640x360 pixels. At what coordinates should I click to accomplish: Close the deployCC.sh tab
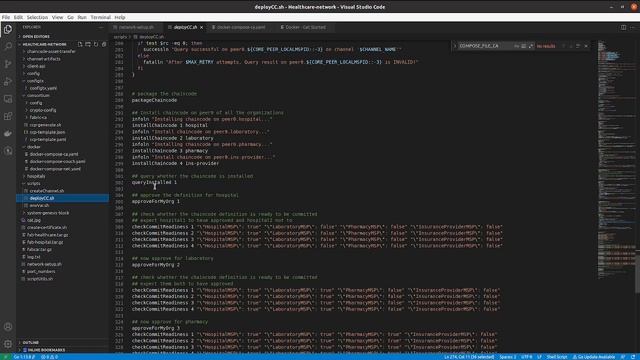click(201, 27)
